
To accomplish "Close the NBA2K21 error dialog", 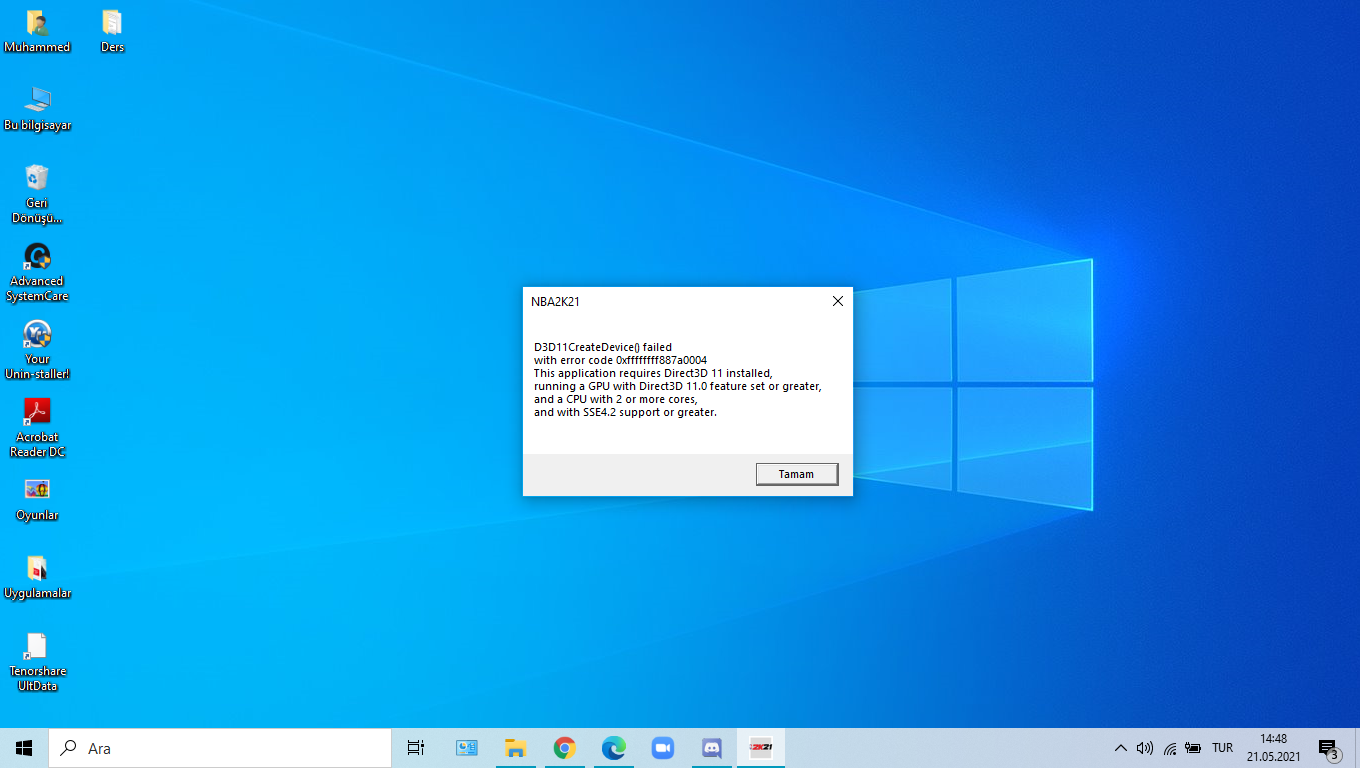I will pyautogui.click(x=838, y=301).
